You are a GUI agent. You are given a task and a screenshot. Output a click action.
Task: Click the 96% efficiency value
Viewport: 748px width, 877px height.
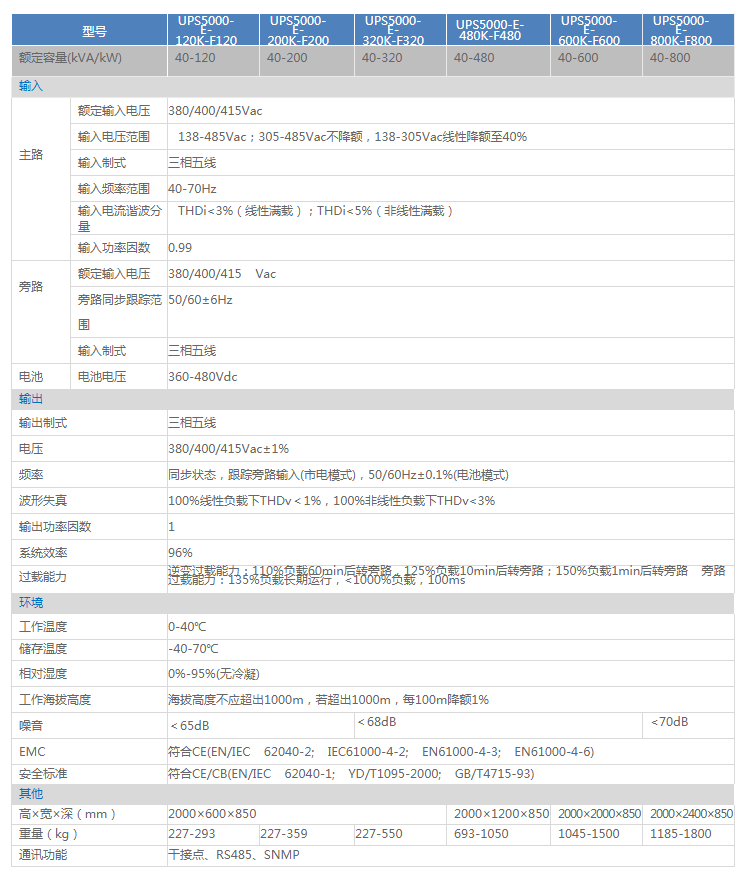(x=180, y=553)
